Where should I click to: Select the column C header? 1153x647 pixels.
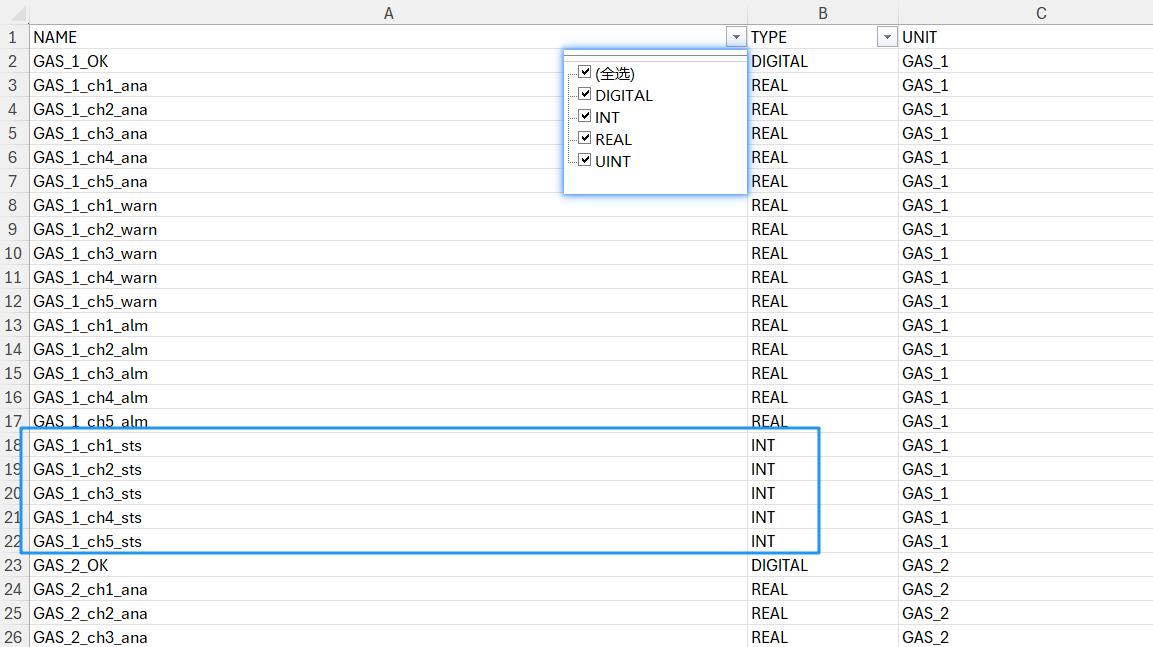click(x=1040, y=12)
